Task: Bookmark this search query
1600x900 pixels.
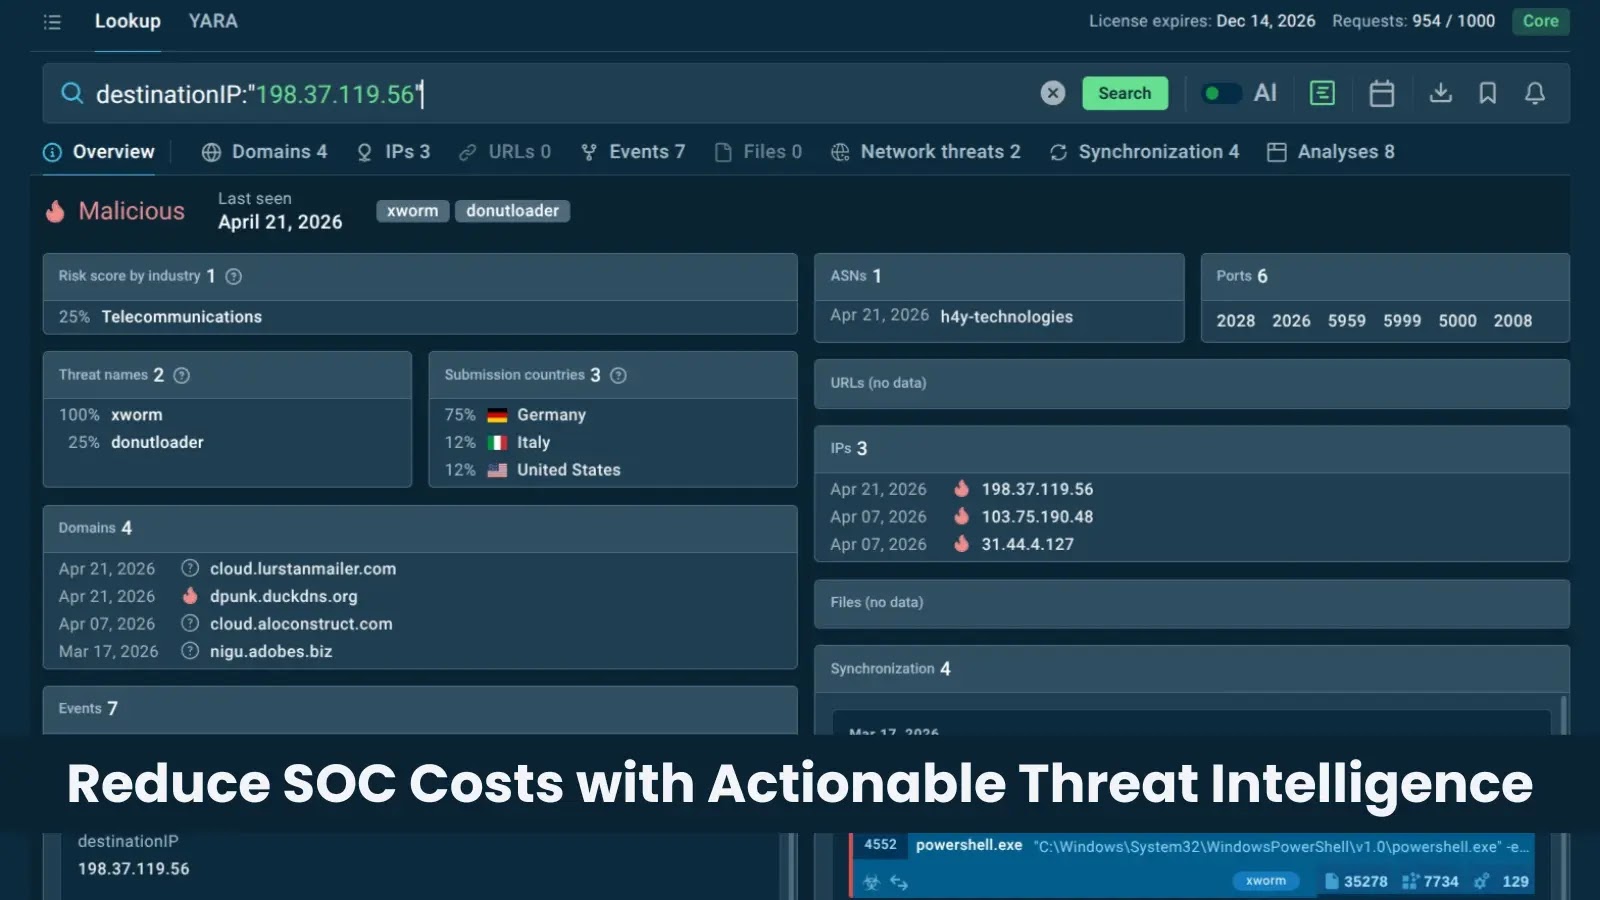Action: (x=1487, y=93)
